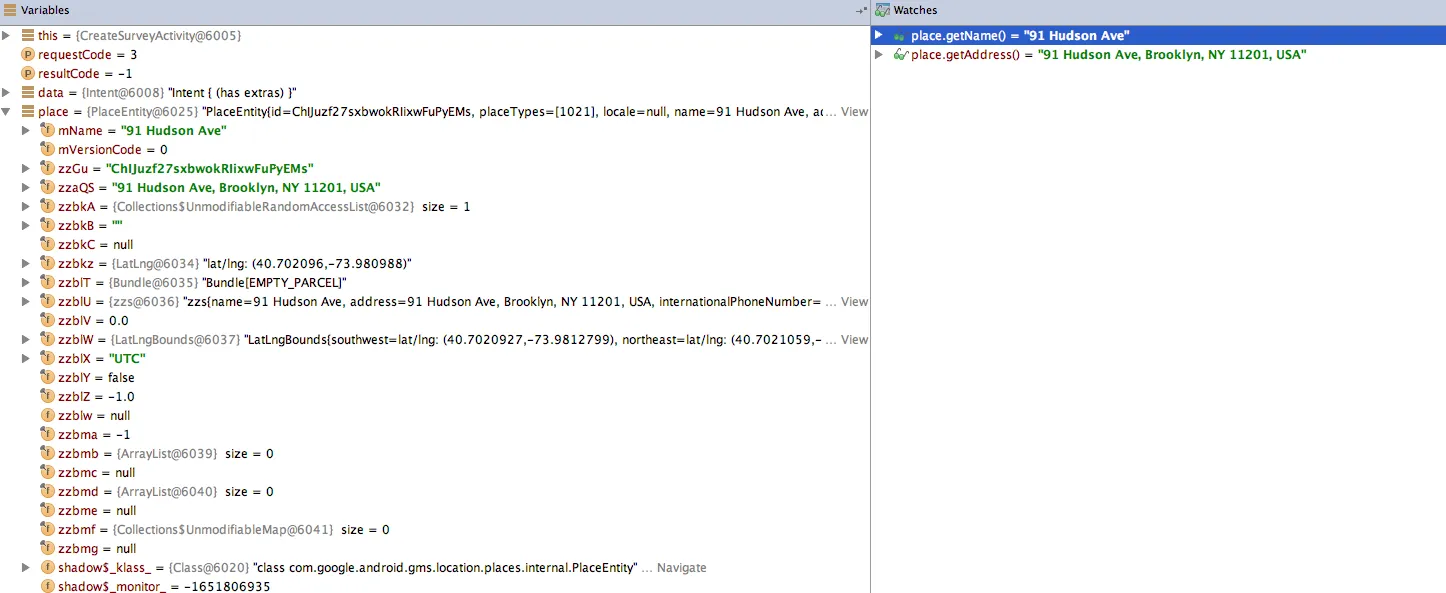
Task: Click the resultCode parameter icon
Action: coord(27,73)
